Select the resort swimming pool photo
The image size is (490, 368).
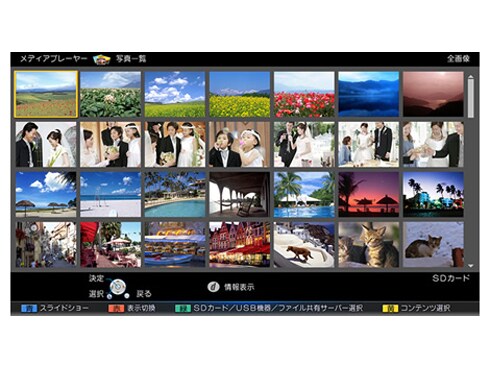(x=175, y=195)
